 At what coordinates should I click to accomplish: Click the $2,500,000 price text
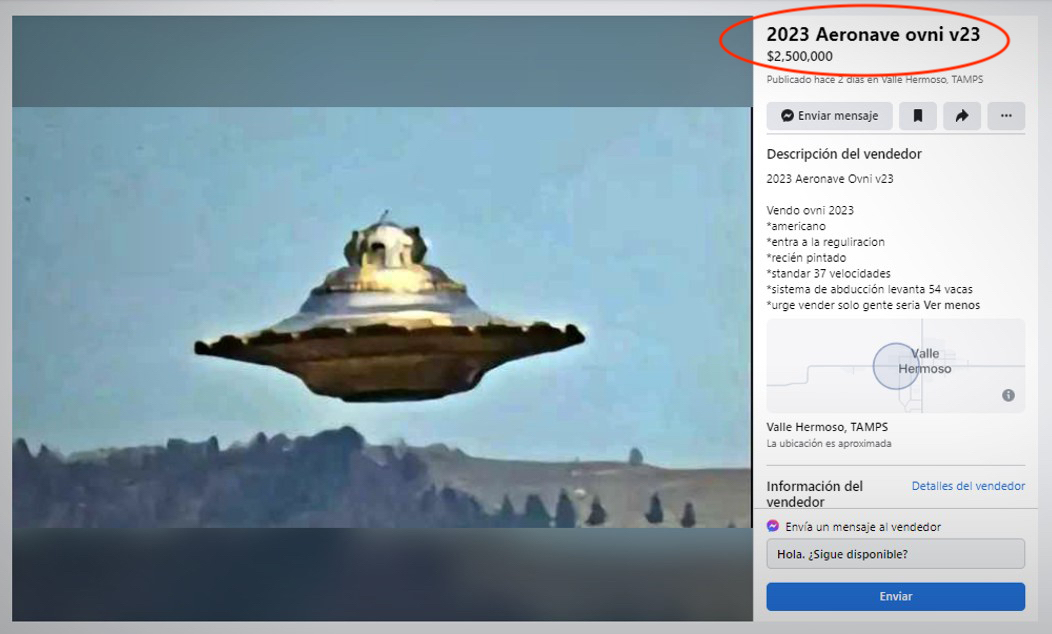(x=800, y=56)
